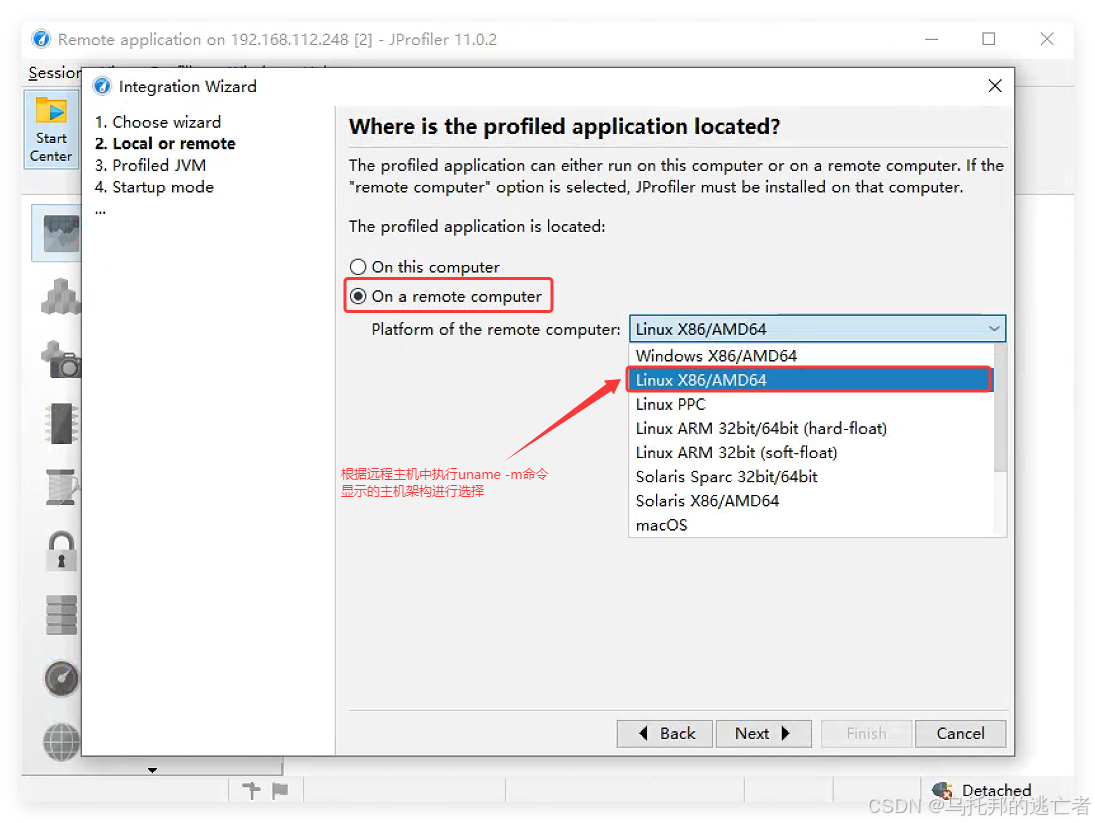Select the On this computer radio button

point(358,267)
